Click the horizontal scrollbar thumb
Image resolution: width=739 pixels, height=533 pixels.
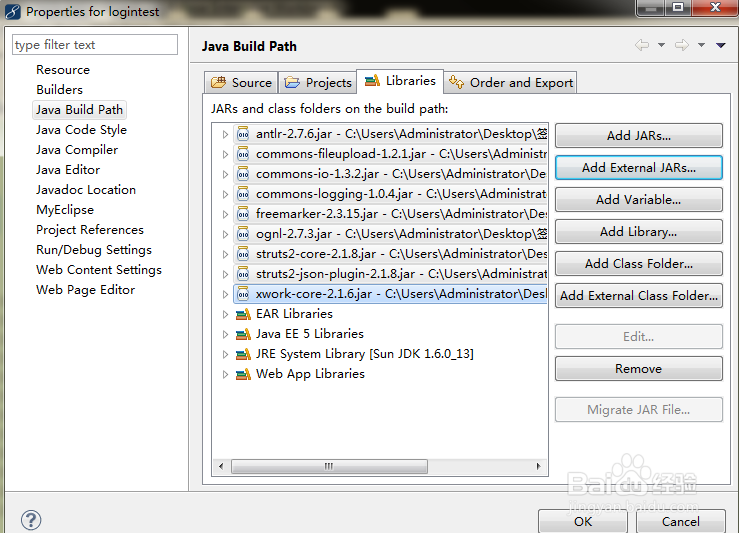pyautogui.click(x=329, y=467)
